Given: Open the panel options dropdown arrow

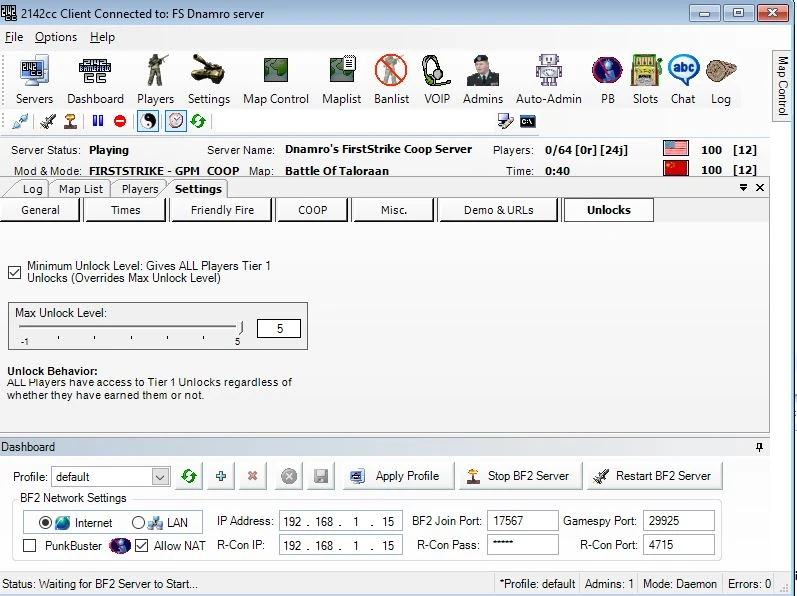Looking at the screenshot, I should pos(743,188).
